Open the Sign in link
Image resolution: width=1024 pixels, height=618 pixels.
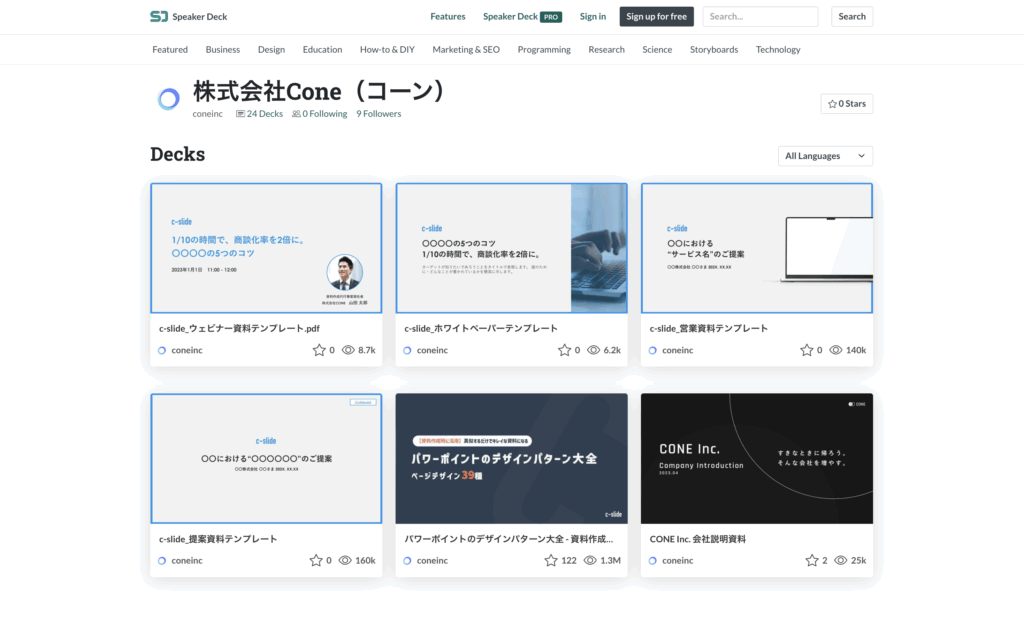pos(593,16)
